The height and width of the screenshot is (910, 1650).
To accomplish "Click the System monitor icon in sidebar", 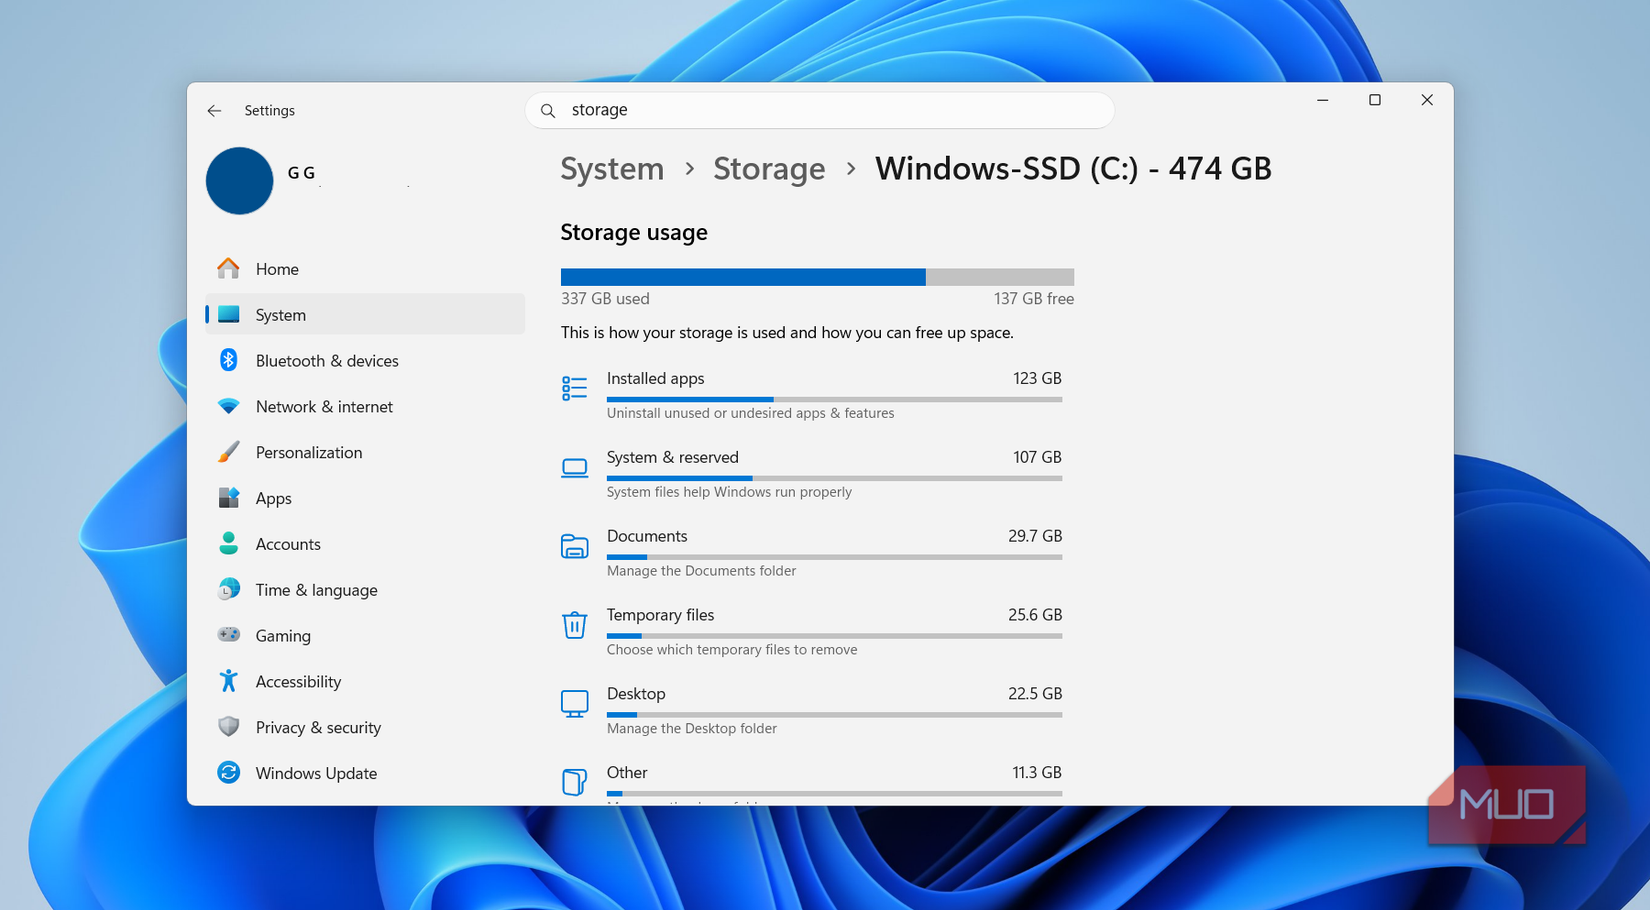I will click(x=228, y=315).
